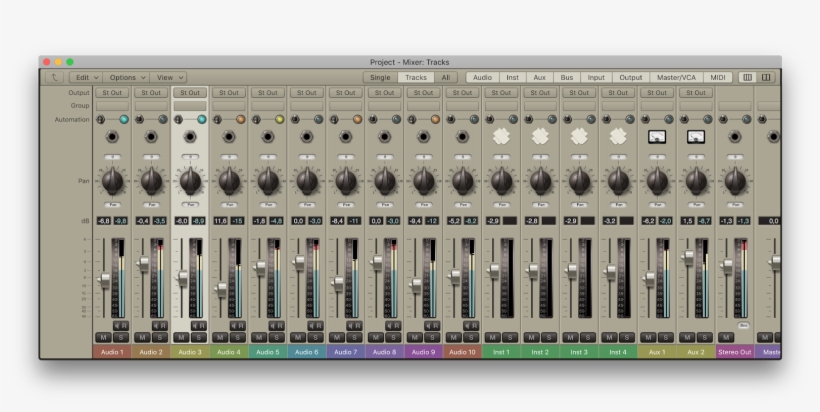The width and height of the screenshot is (820, 412).
Task: Switch mixer to Single view
Action: pos(380,77)
